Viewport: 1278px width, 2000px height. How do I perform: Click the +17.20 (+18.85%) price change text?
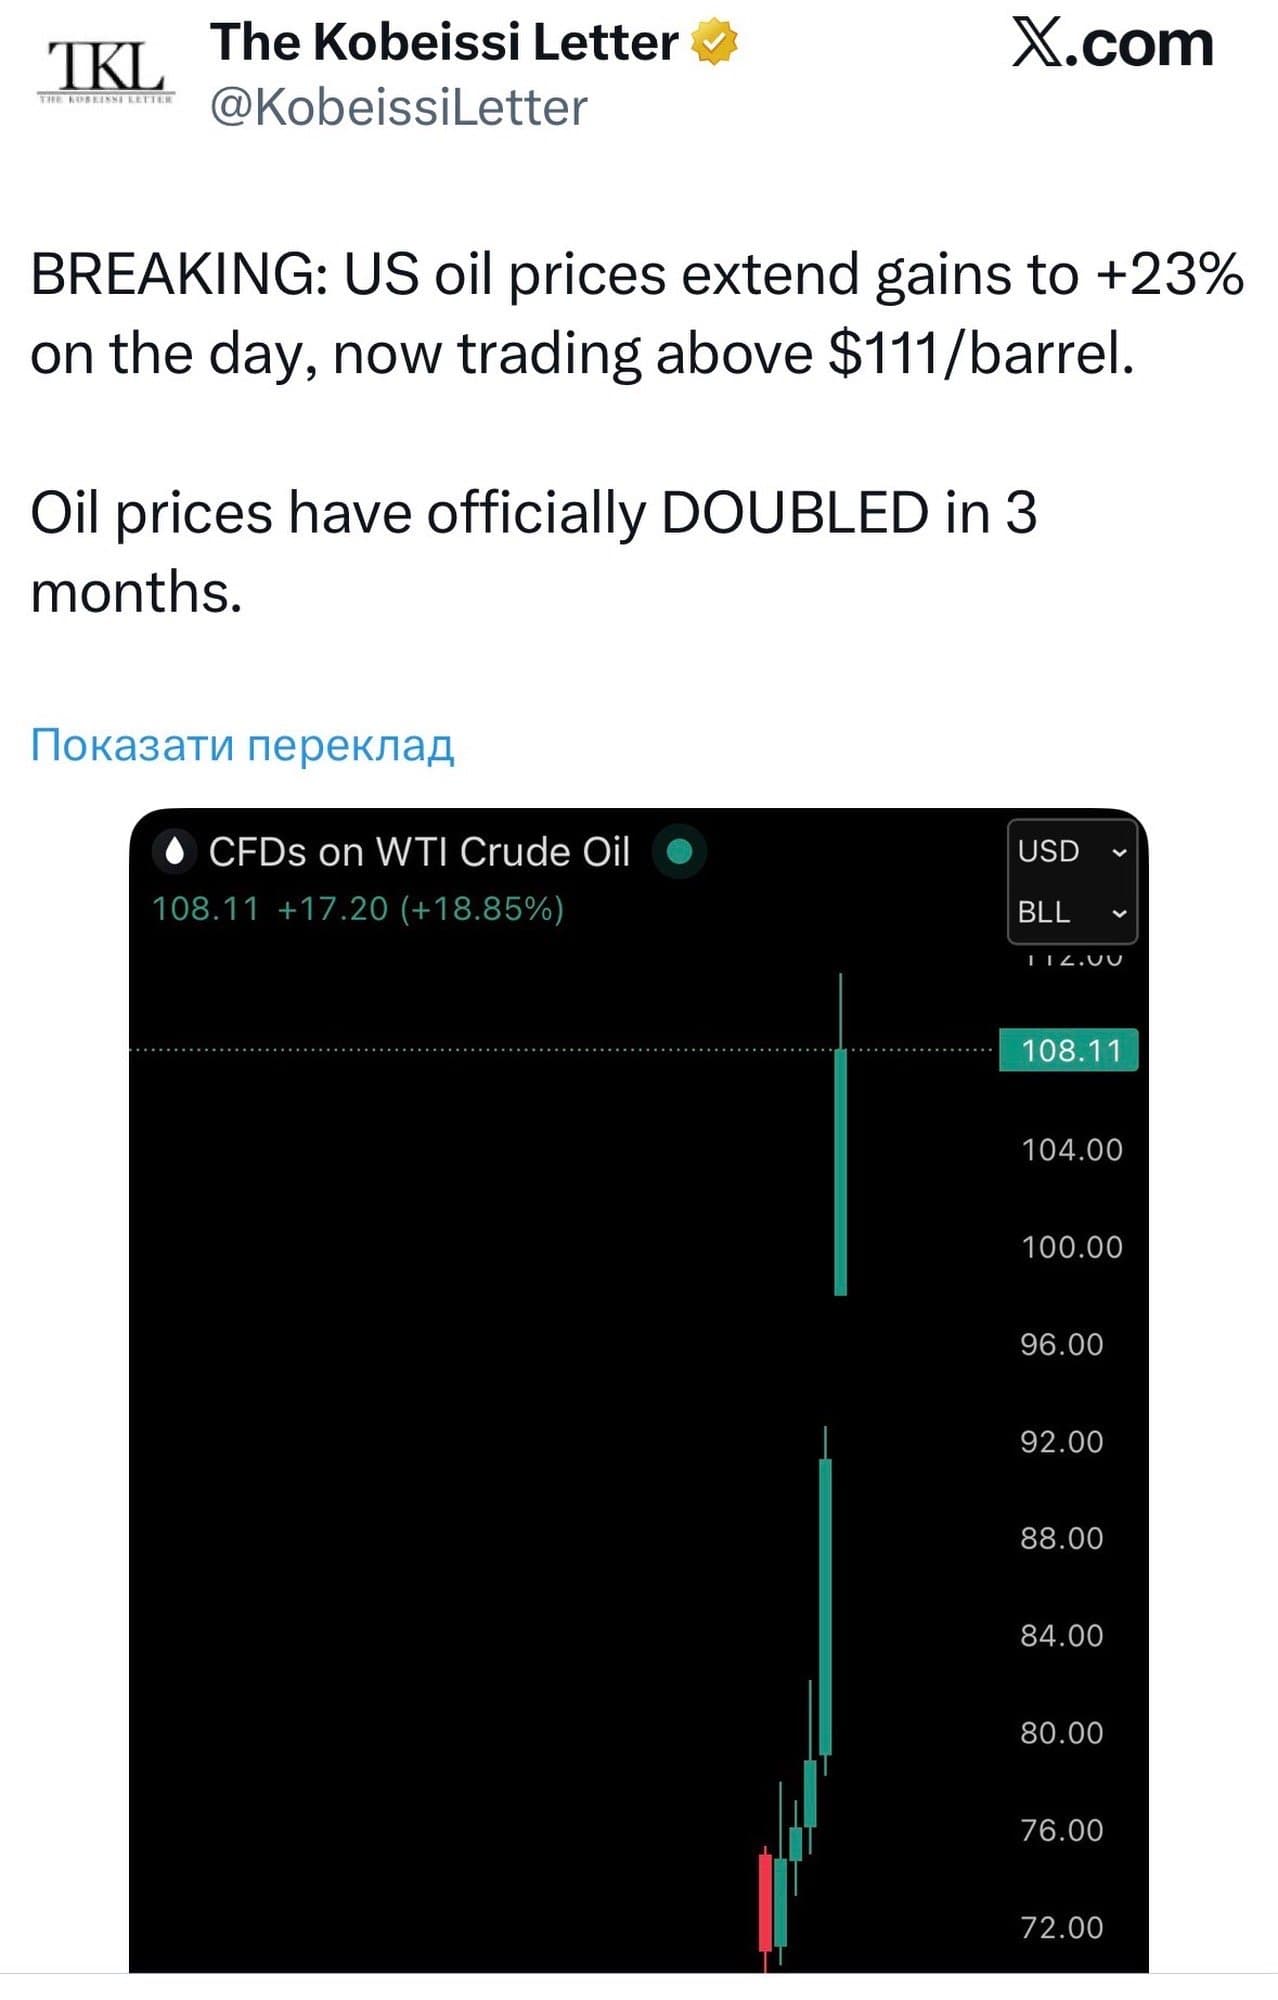click(420, 909)
